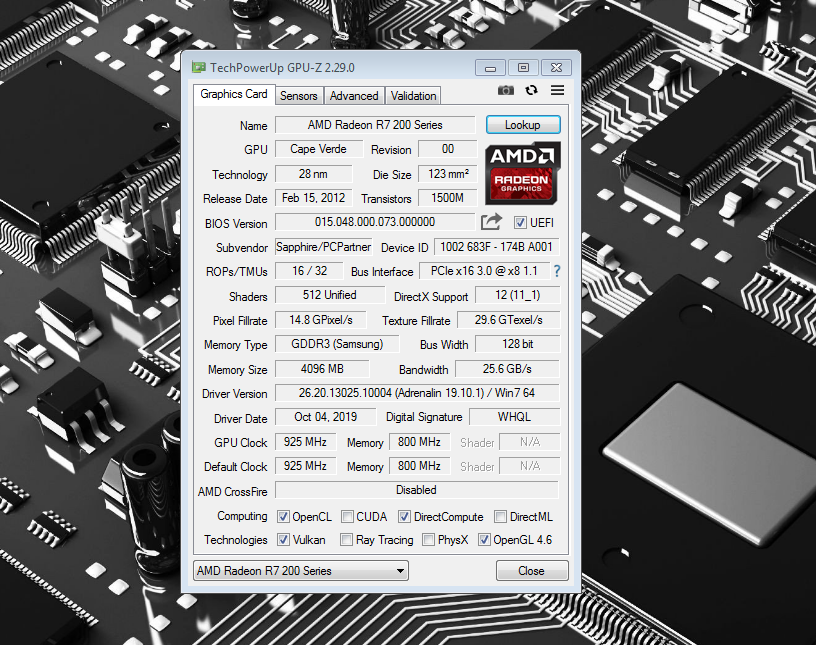The height and width of the screenshot is (645, 816).
Task: Click the BIOS Version field 015.048.000.073.000000
Action: coord(375,222)
